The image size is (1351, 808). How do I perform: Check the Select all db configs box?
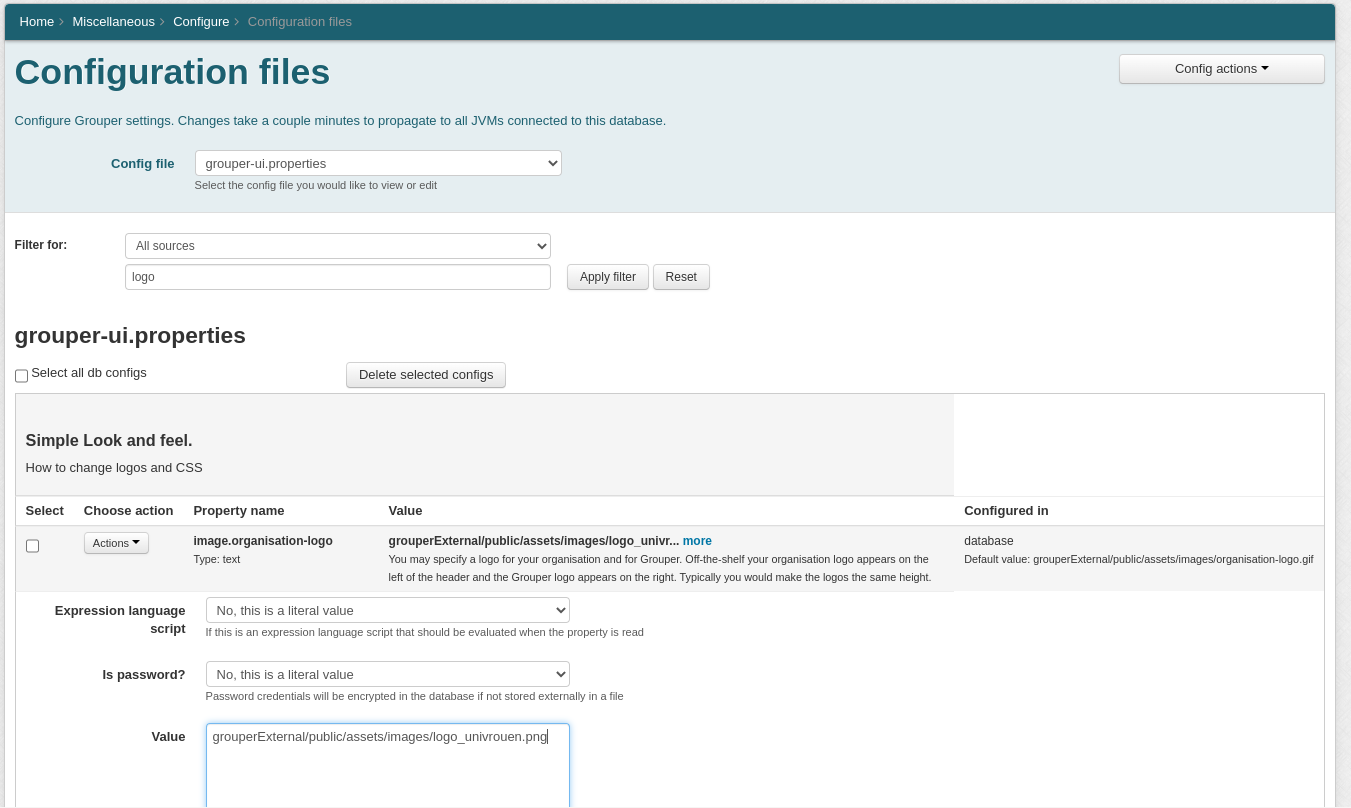pyautogui.click(x=22, y=376)
